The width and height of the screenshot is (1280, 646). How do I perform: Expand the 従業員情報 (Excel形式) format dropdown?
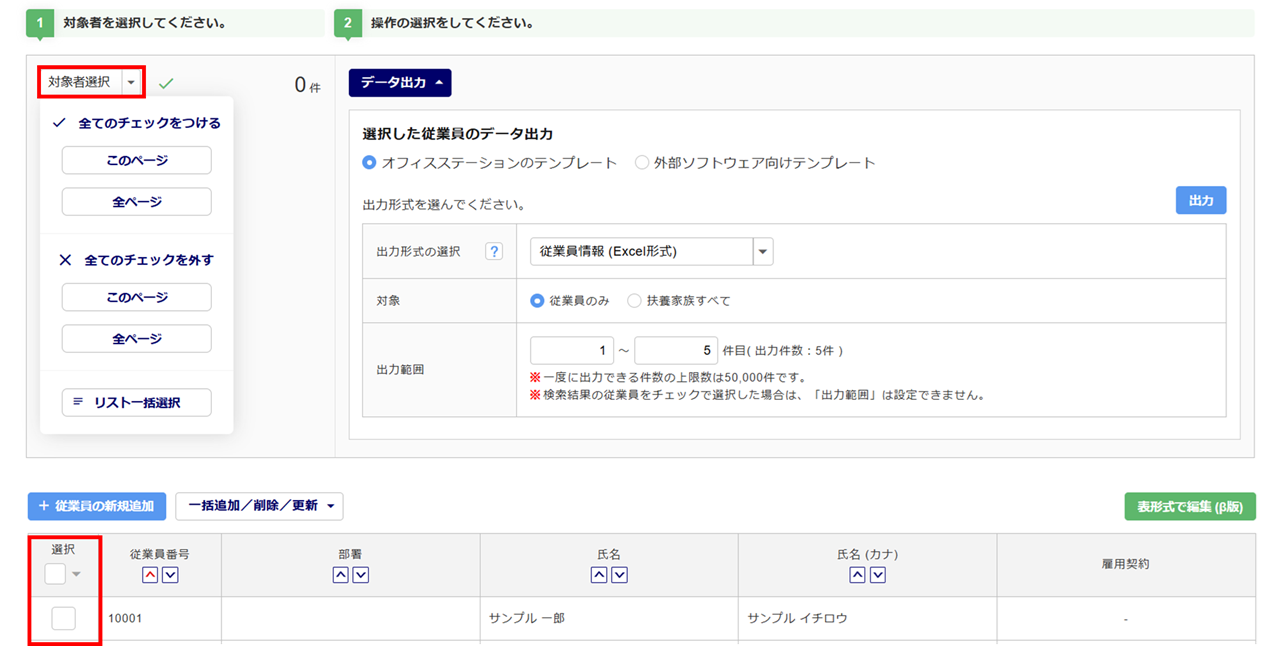(x=763, y=252)
